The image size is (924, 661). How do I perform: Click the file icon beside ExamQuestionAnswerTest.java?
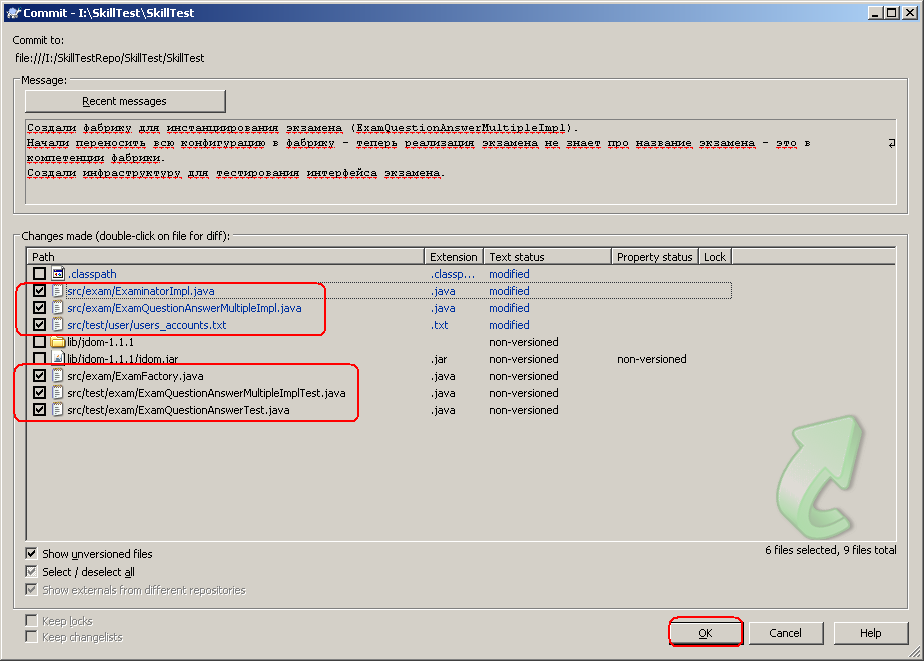coord(56,409)
